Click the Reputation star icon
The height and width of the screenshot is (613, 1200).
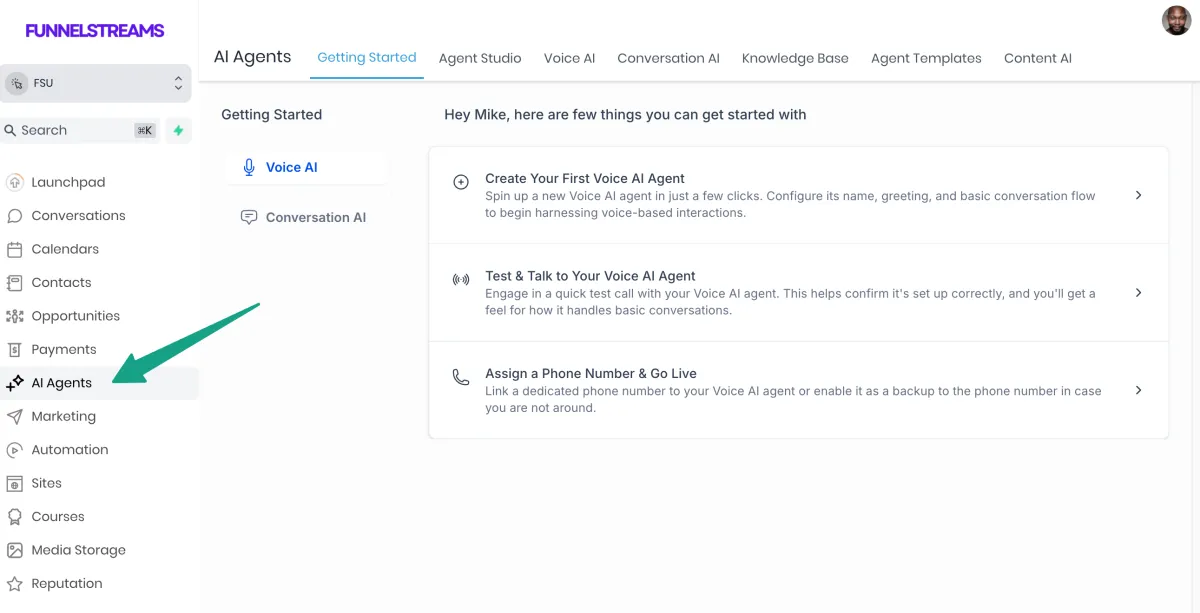[14, 584]
